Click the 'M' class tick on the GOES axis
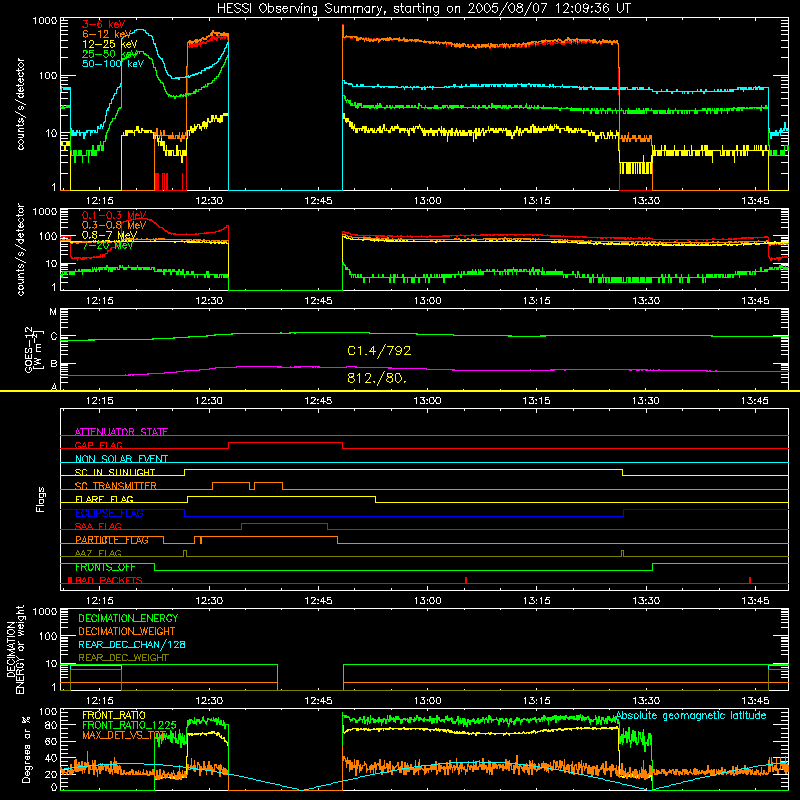Image resolution: width=800 pixels, height=800 pixels. pyautogui.click(x=53, y=312)
